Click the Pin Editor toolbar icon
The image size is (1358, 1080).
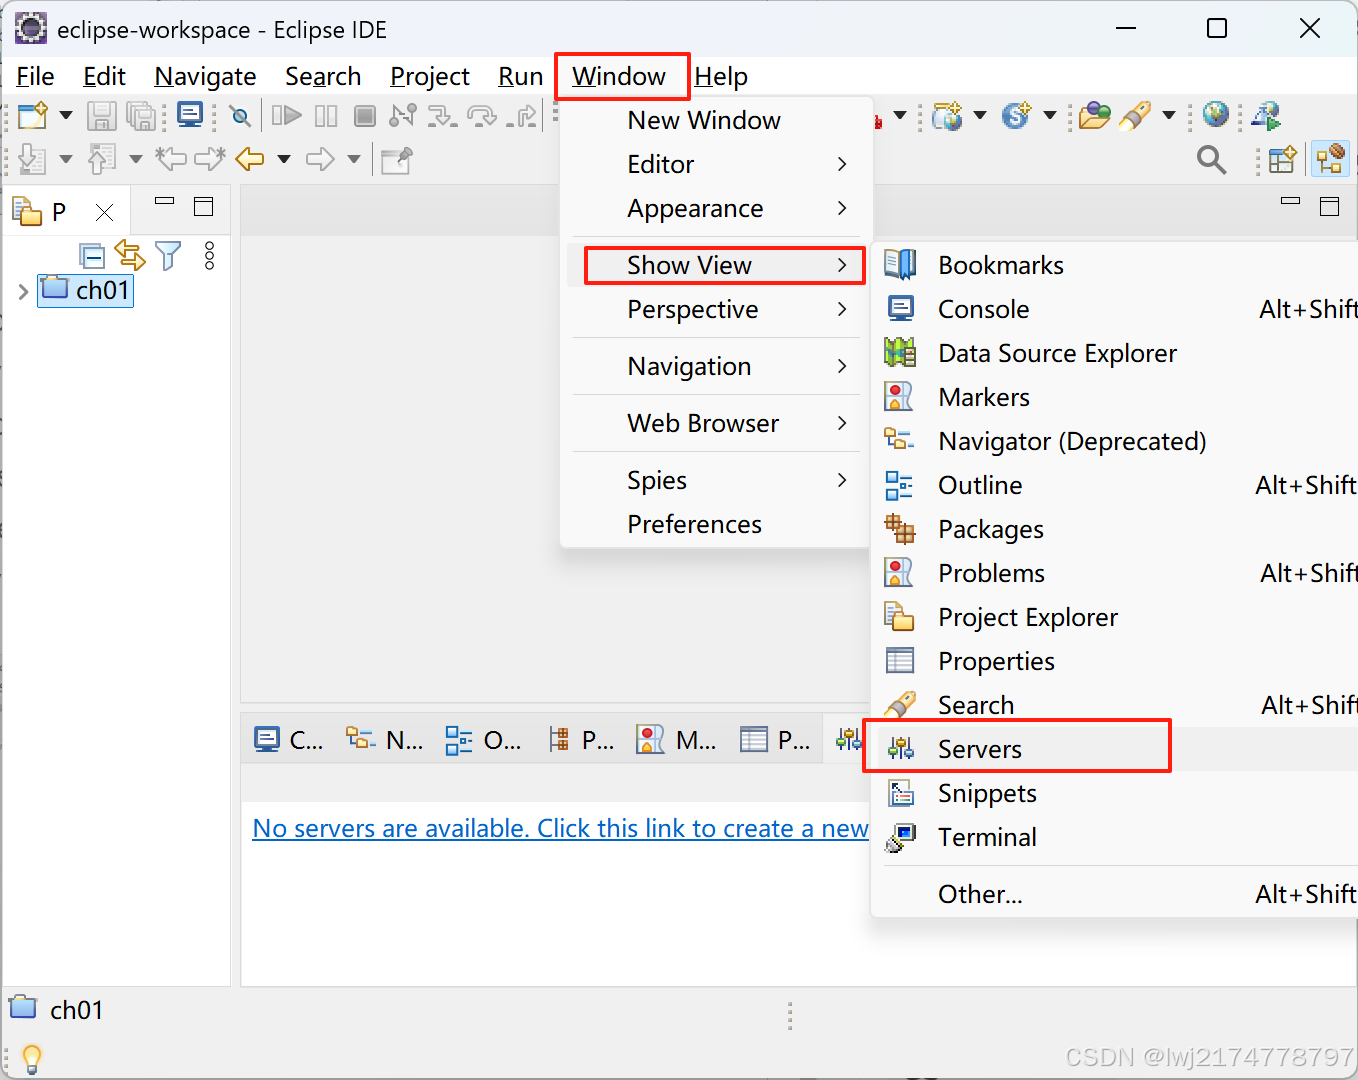point(397,160)
